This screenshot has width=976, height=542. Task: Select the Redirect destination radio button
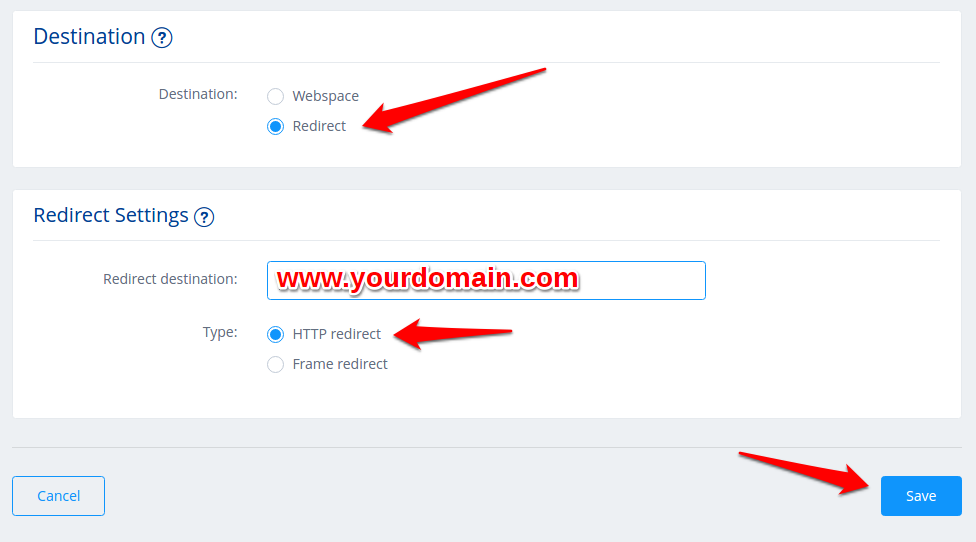pyautogui.click(x=275, y=126)
